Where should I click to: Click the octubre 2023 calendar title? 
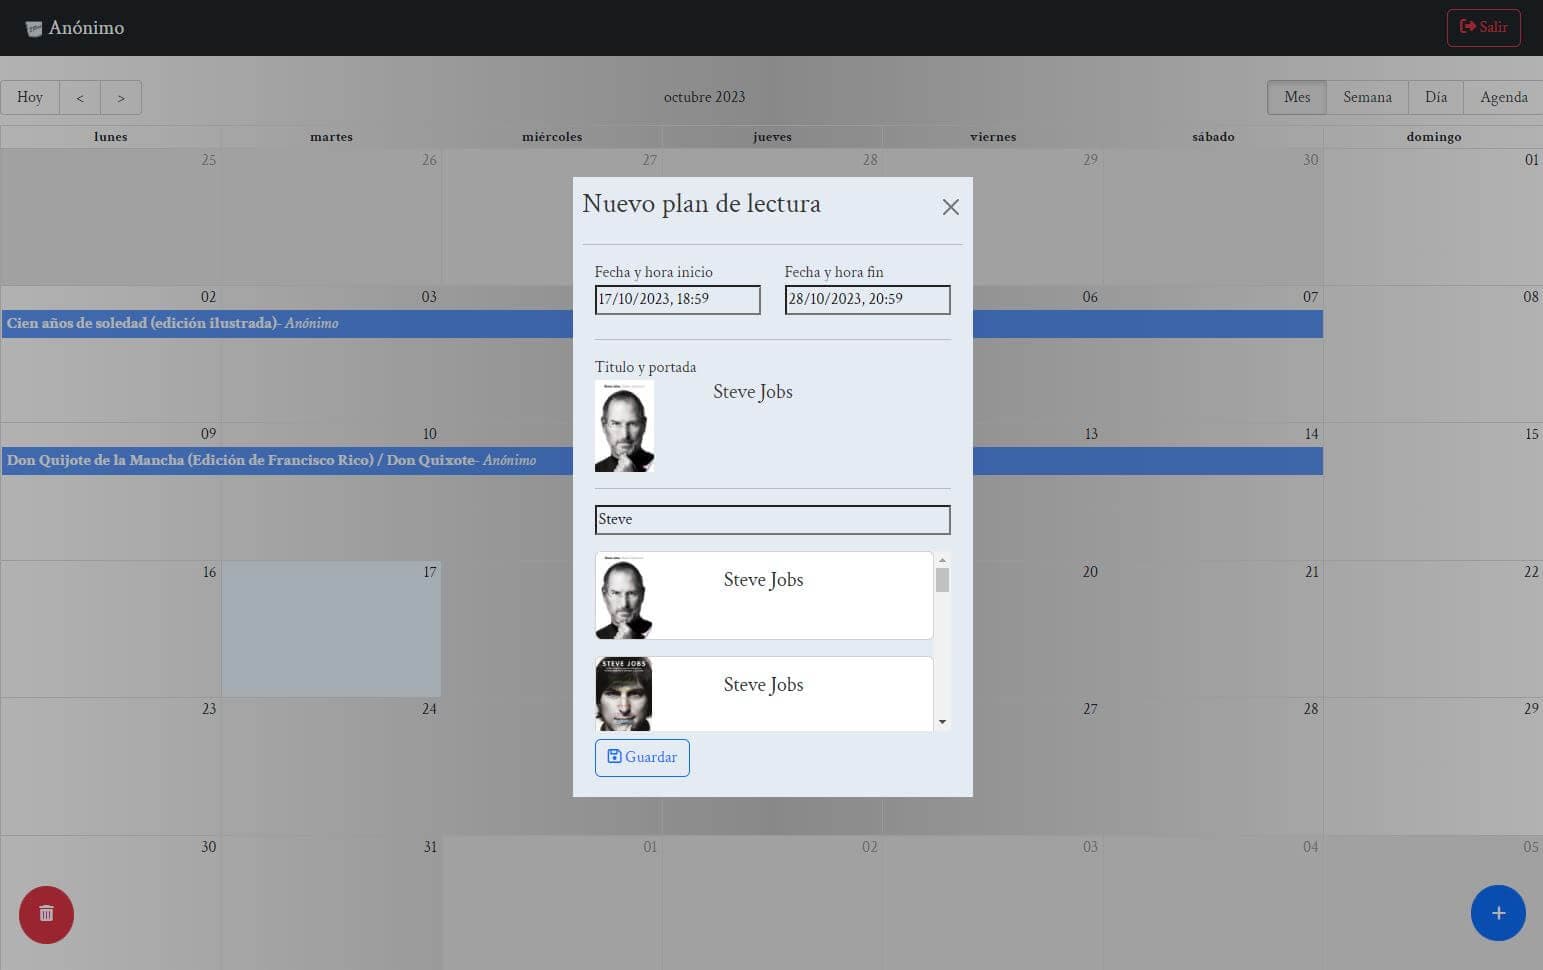click(x=704, y=97)
